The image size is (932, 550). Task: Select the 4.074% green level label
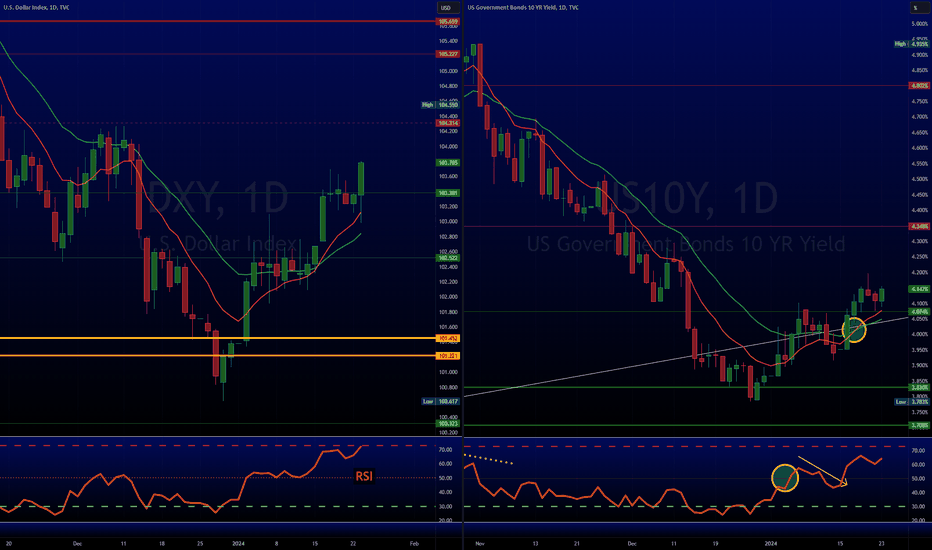click(920, 312)
